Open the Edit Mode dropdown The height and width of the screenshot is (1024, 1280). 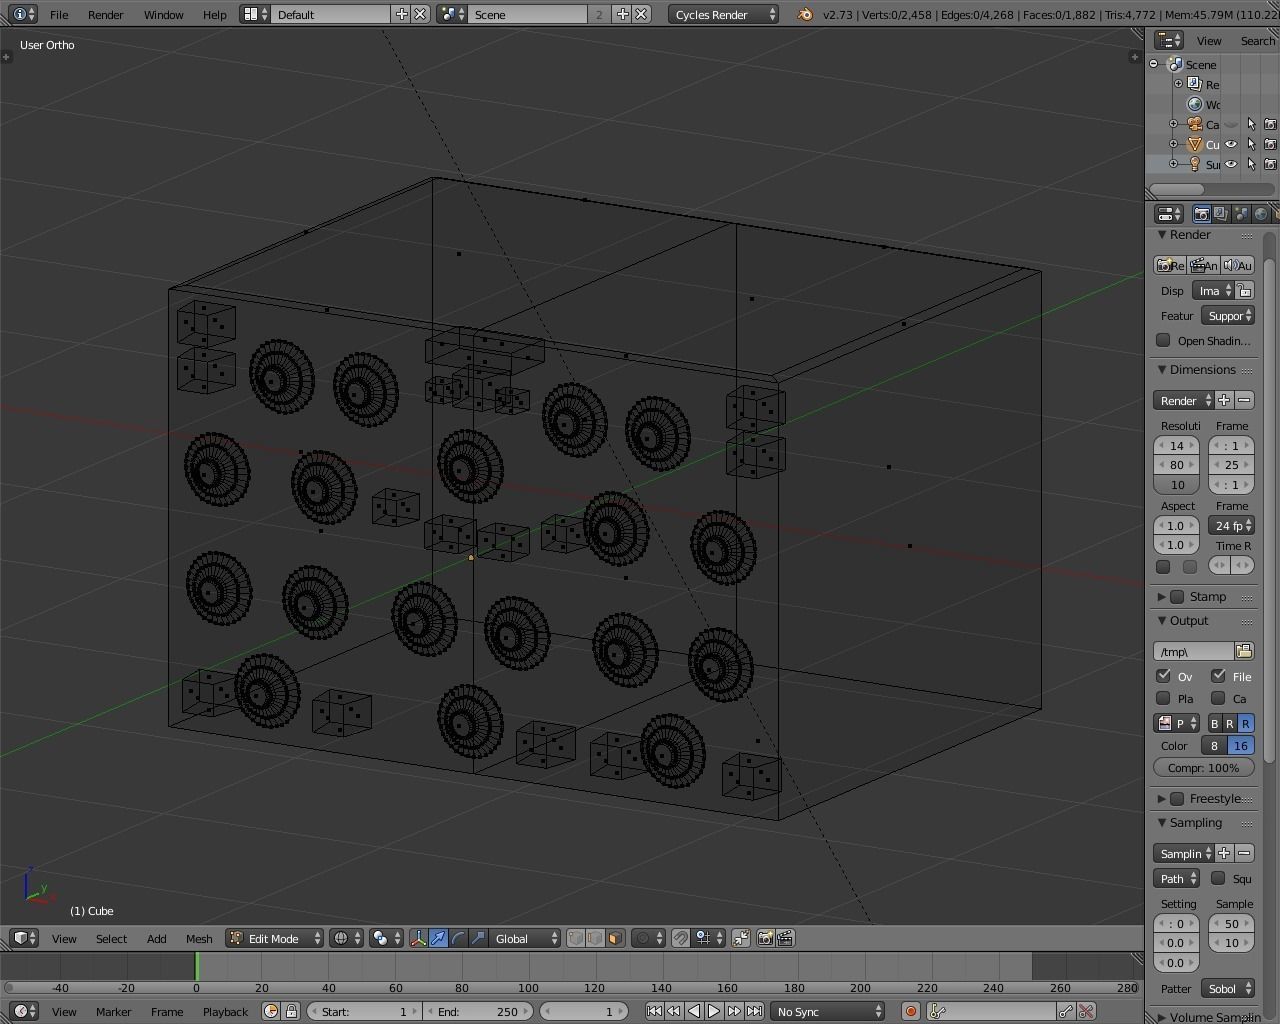275,938
